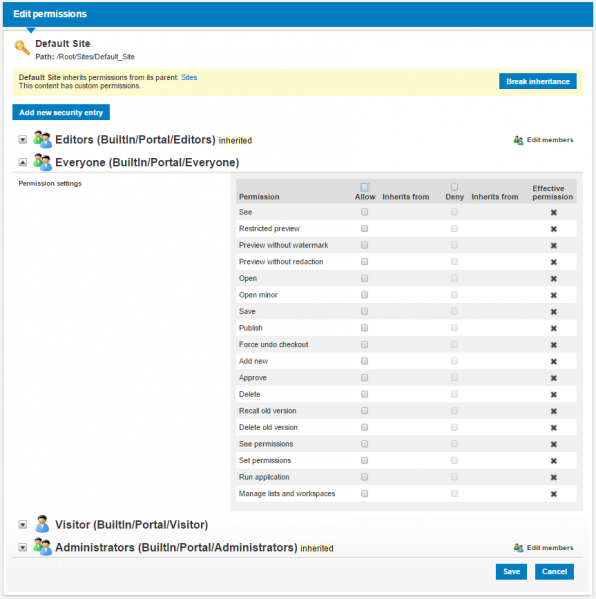Click Edit members link for Administrators
The image size is (596, 599).
550,547
